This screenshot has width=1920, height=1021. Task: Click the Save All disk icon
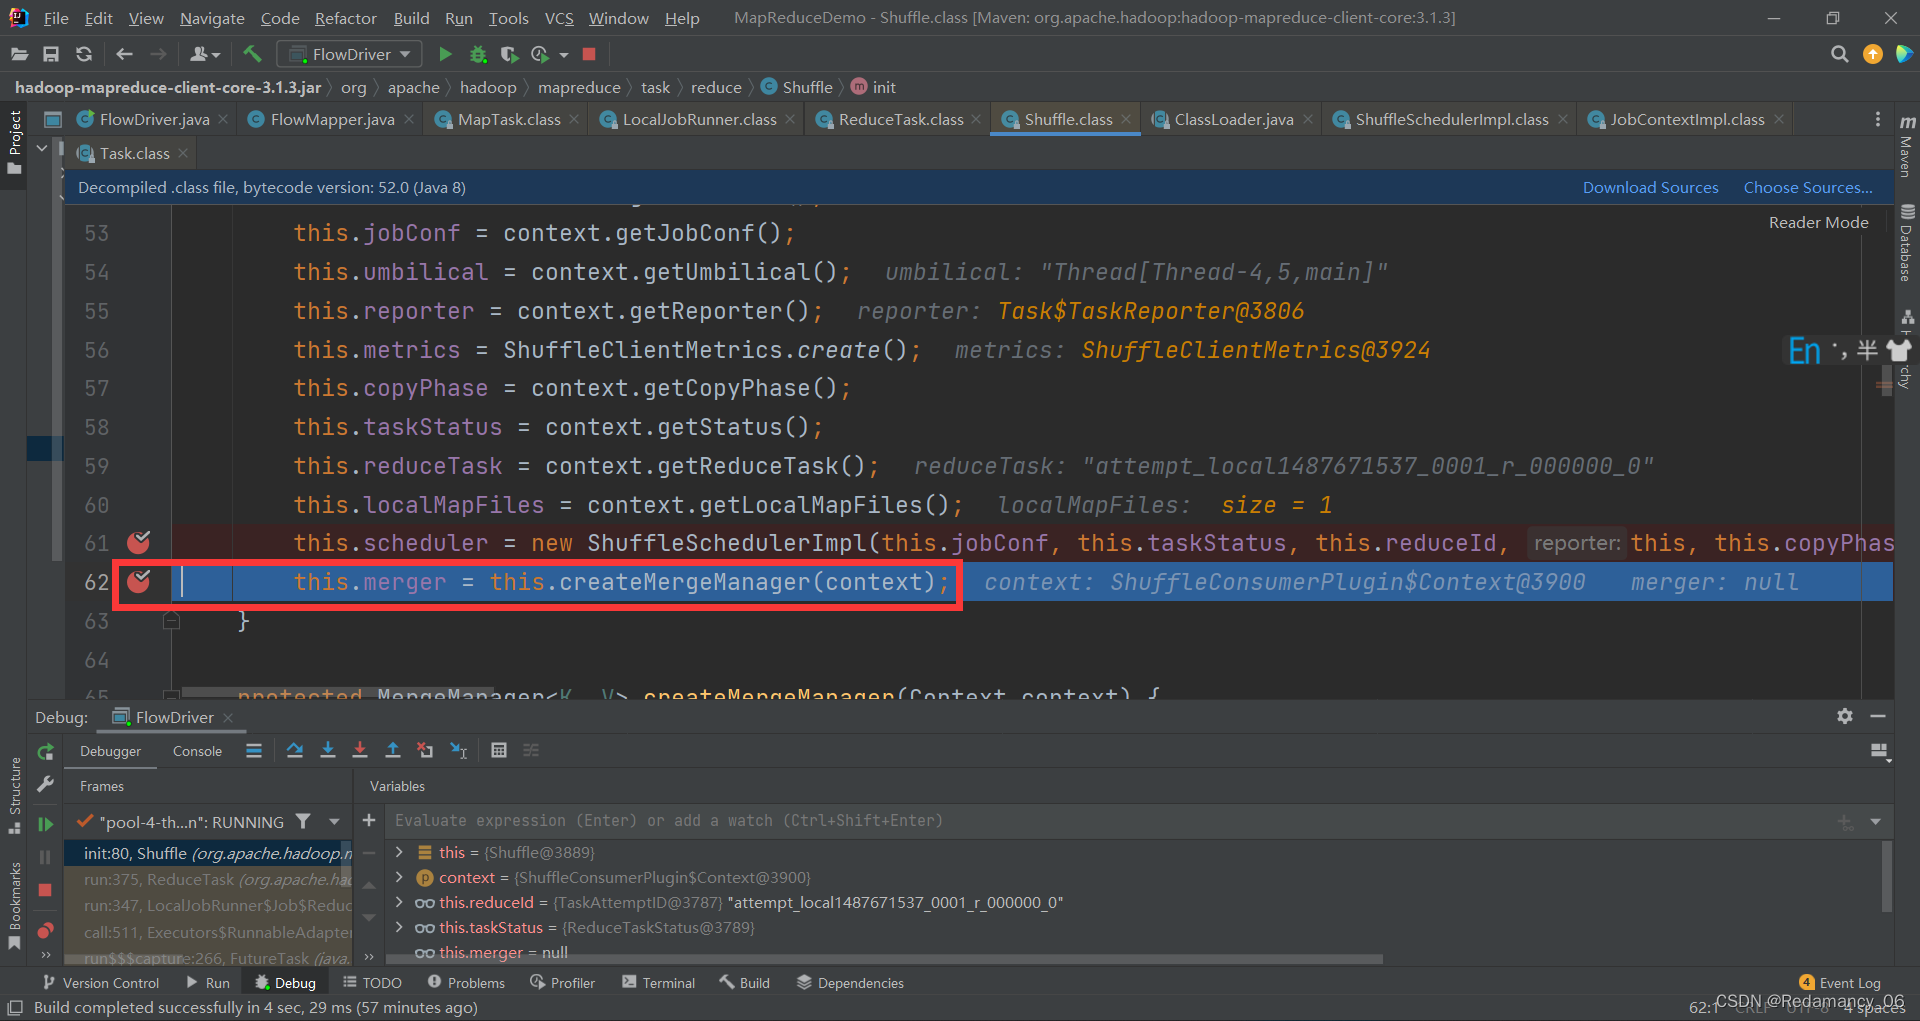(x=51, y=54)
